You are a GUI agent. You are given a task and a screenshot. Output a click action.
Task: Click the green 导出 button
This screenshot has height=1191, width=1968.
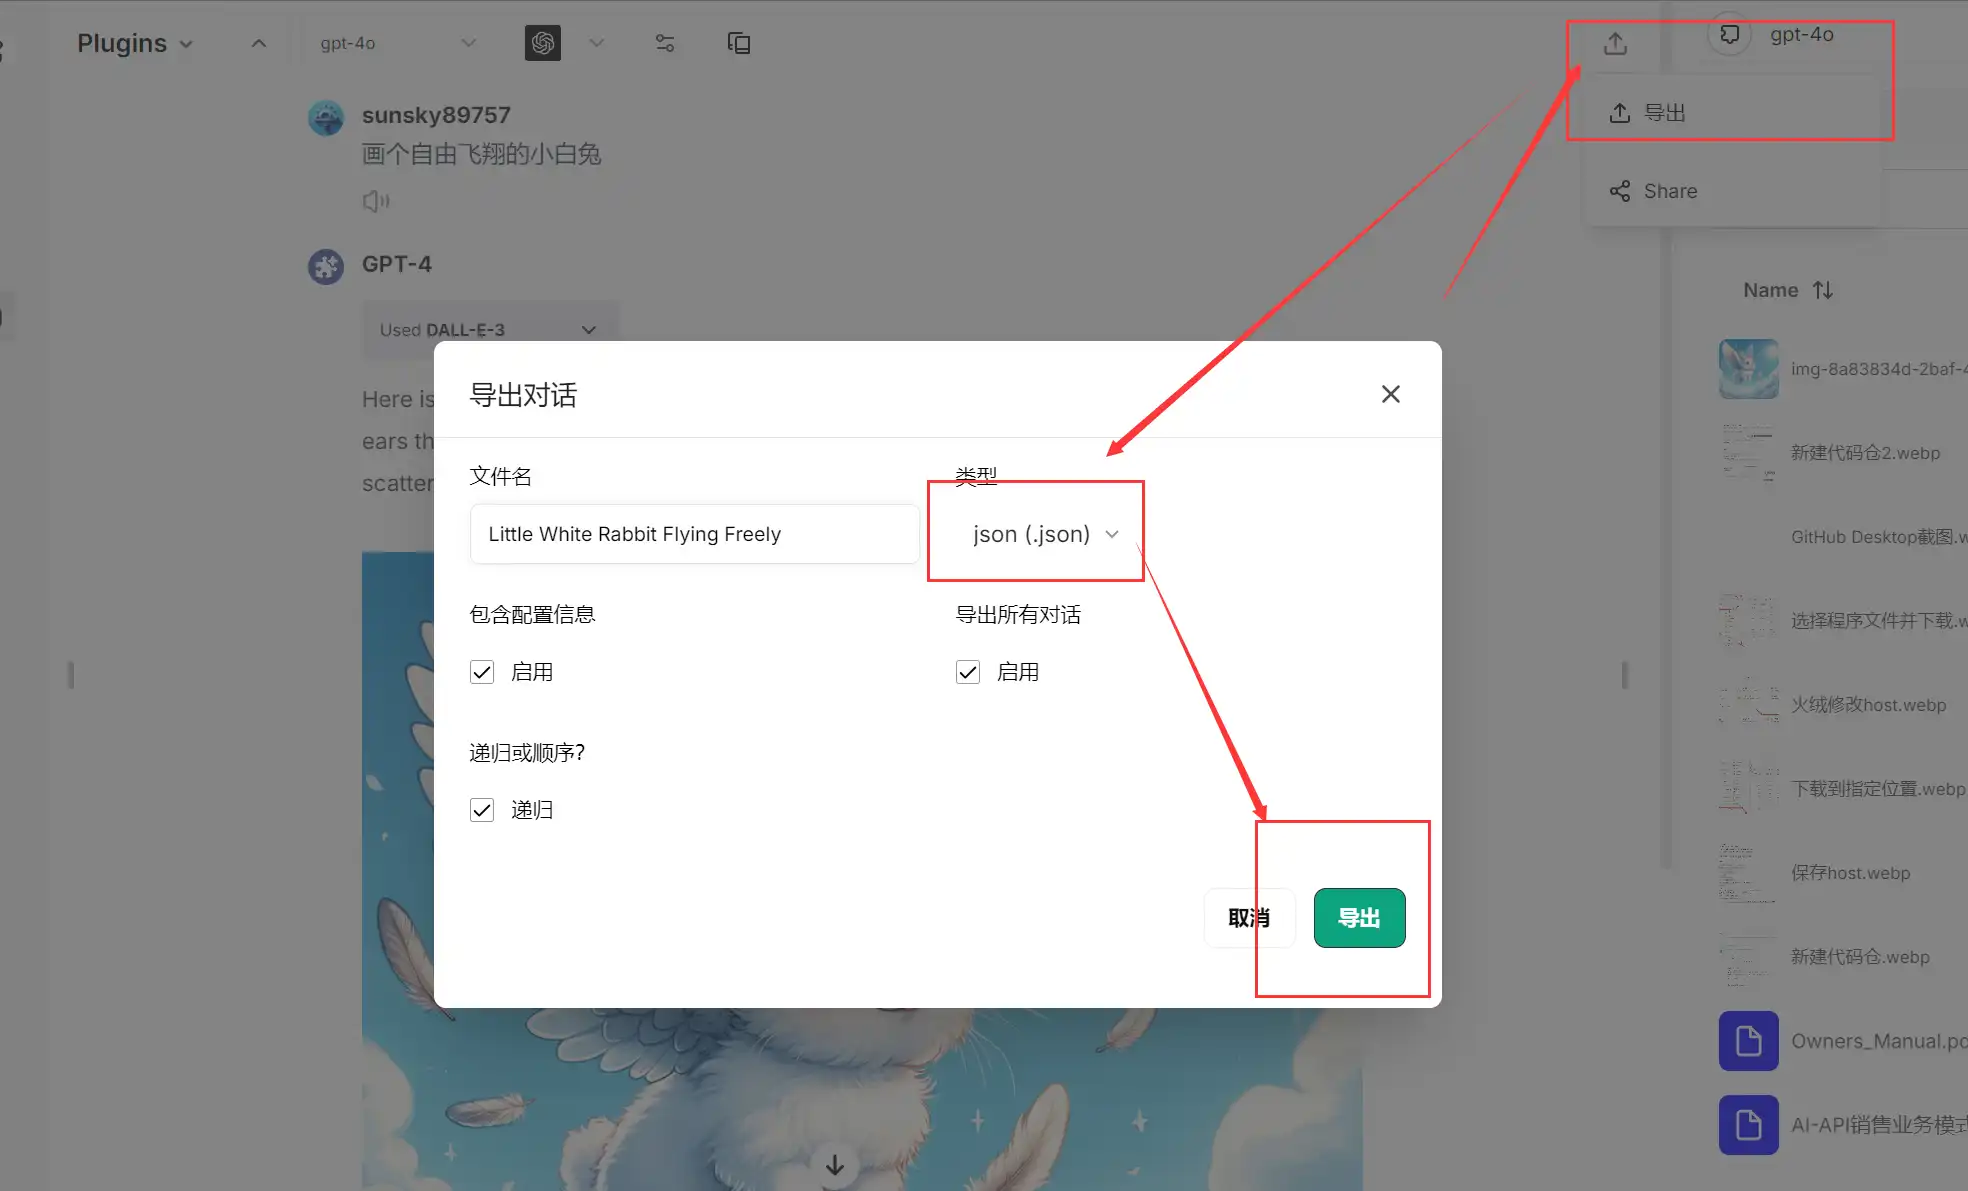(x=1357, y=917)
